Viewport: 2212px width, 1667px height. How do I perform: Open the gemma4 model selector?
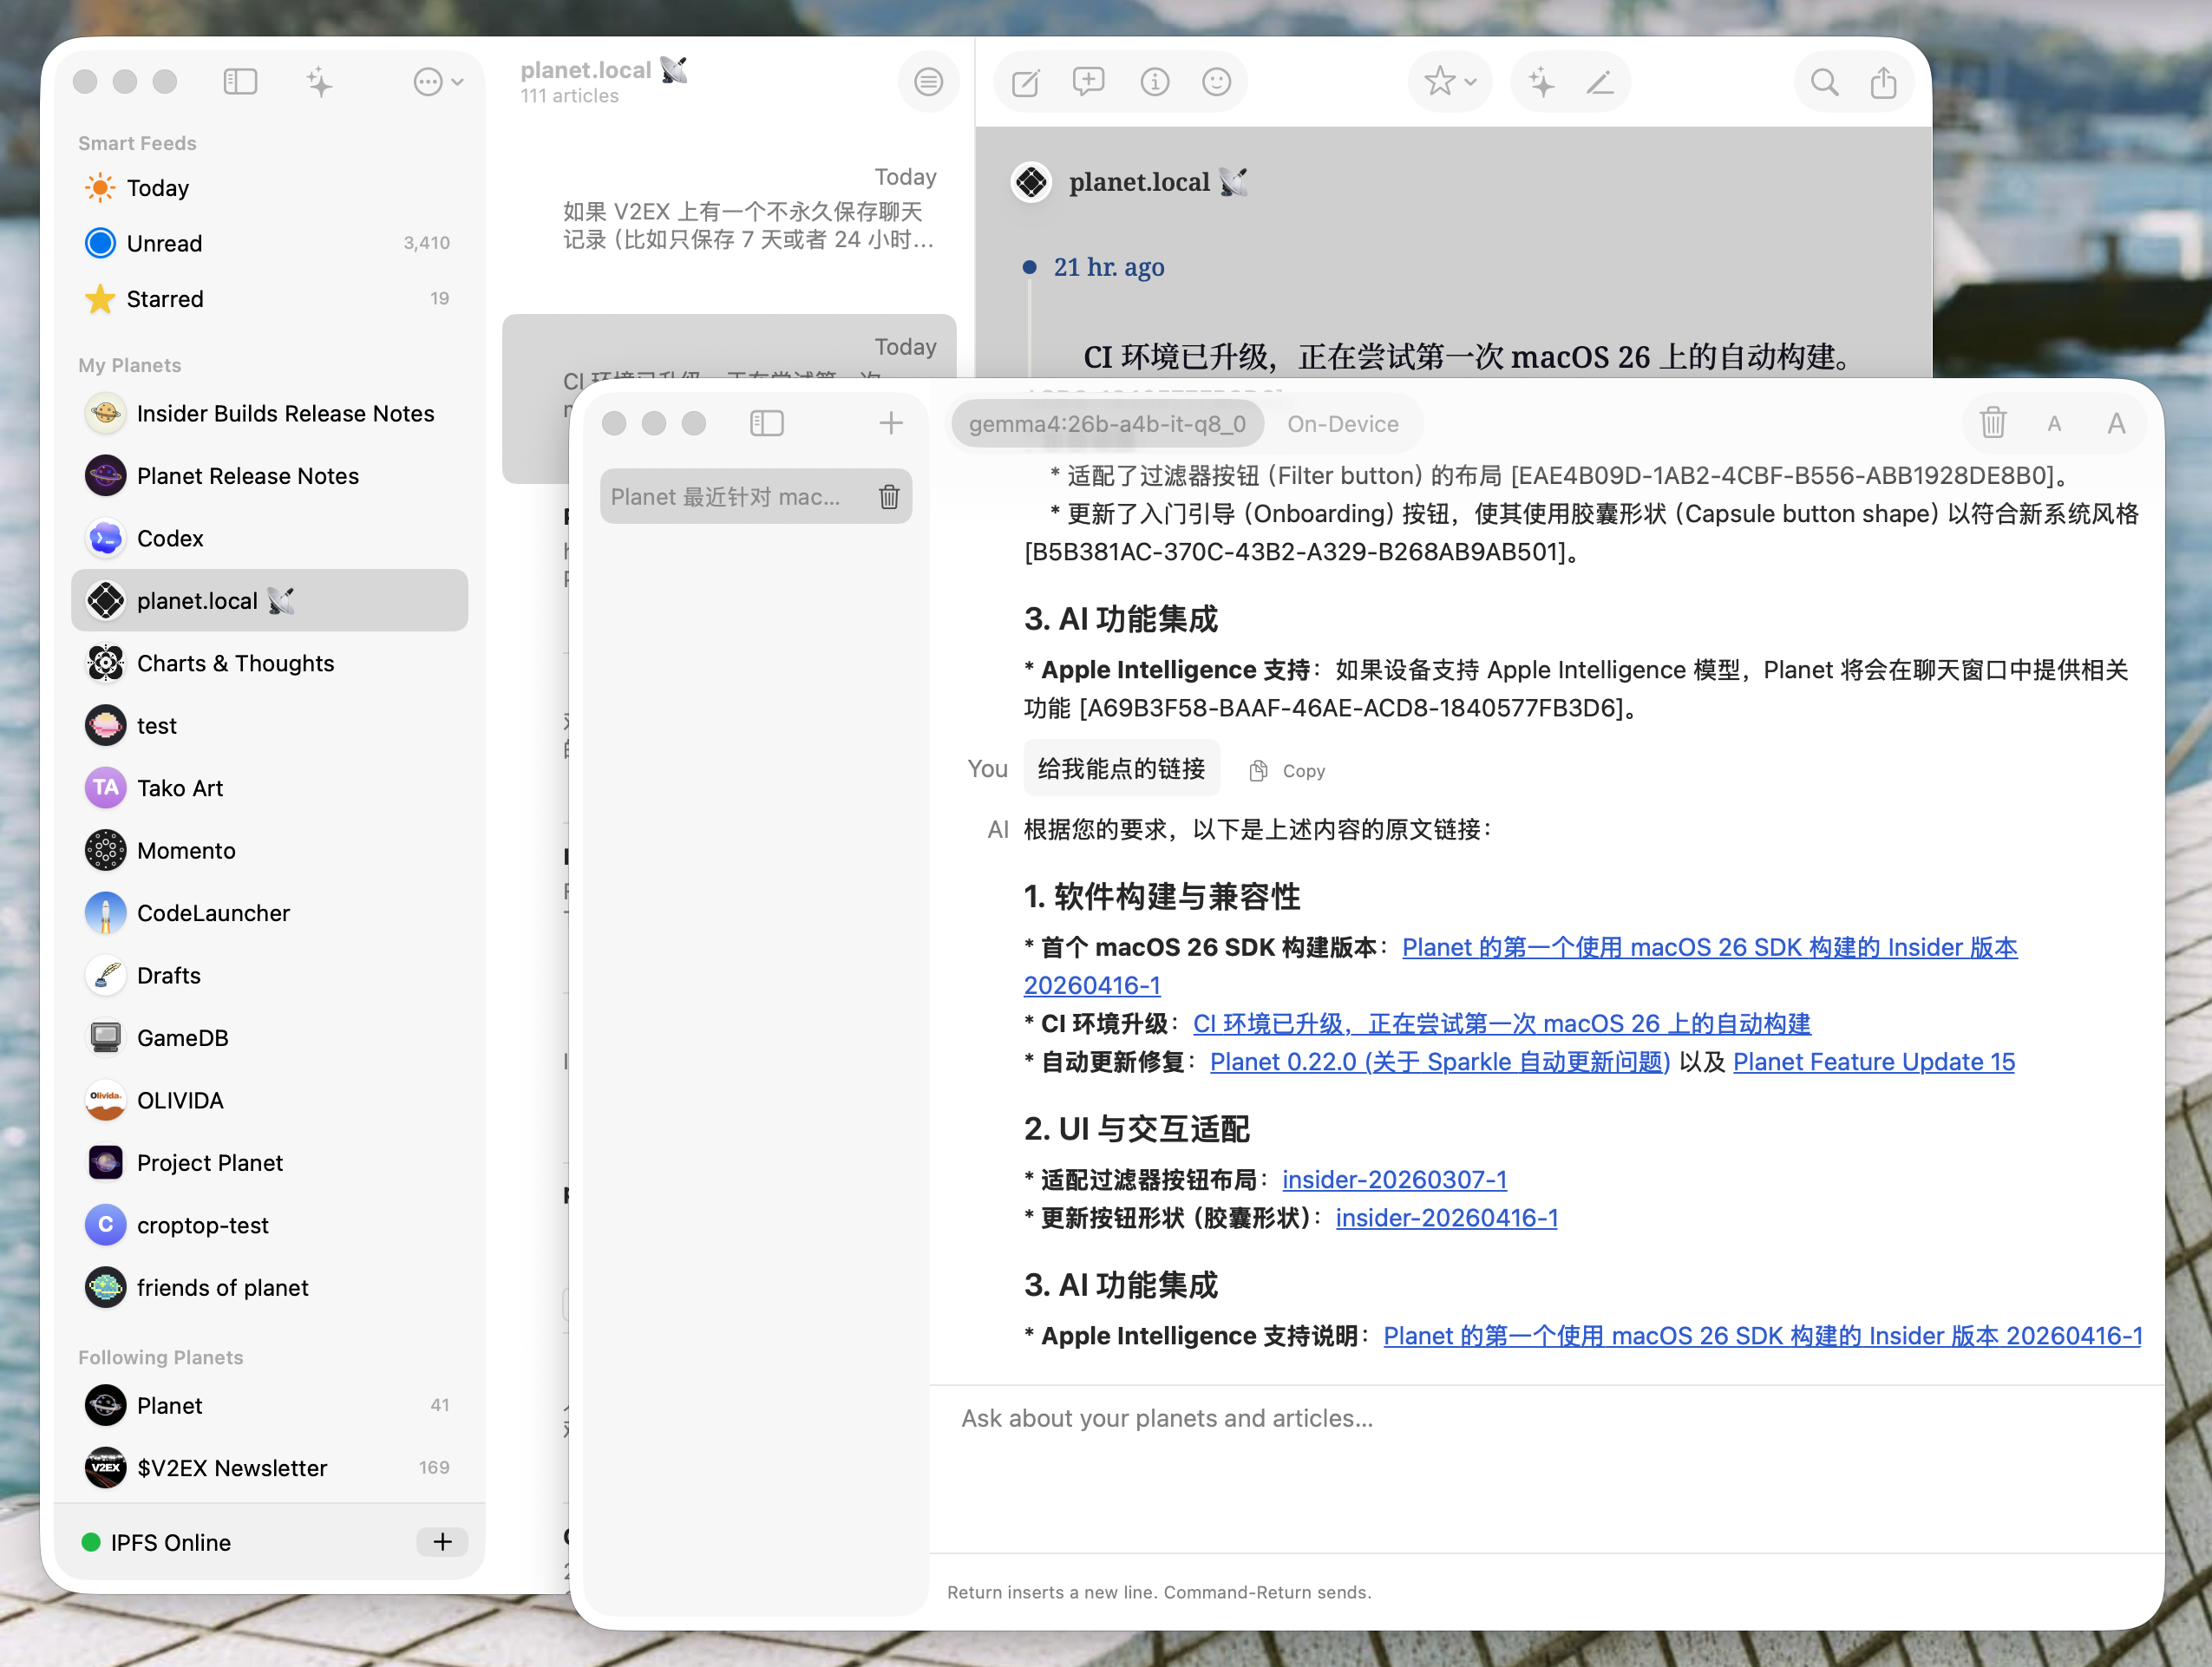[1106, 424]
